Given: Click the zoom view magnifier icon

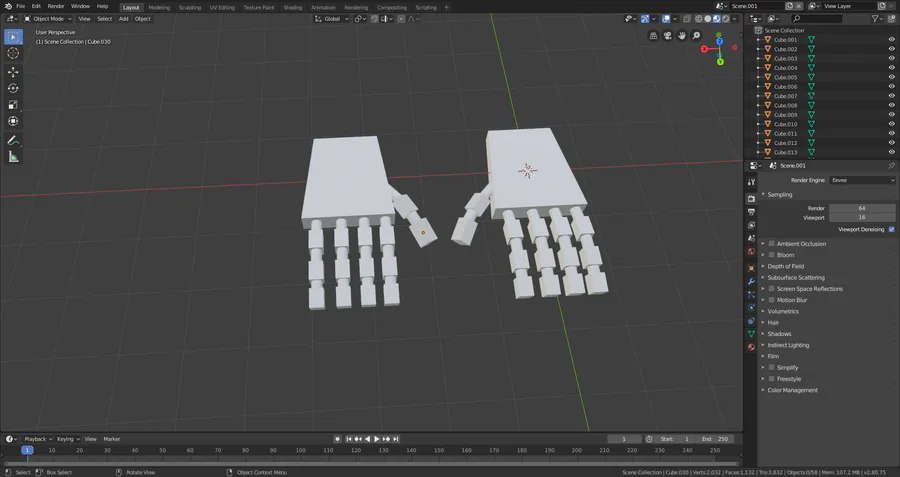Looking at the screenshot, I should (696, 36).
